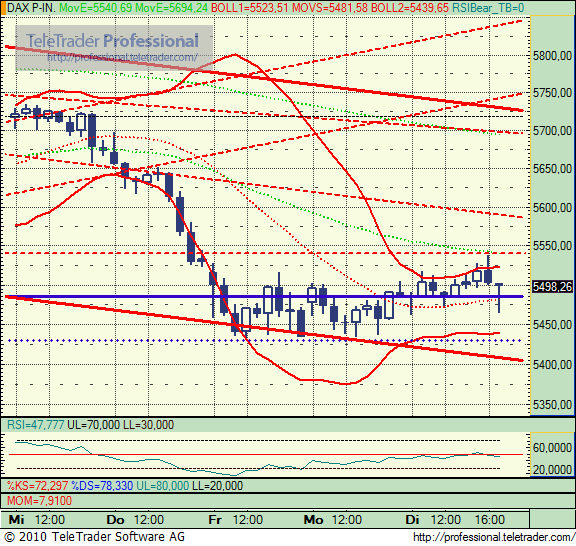Click the 16:00 time axis label
Viewport: 576px width, 546px height.
pyautogui.click(x=490, y=520)
